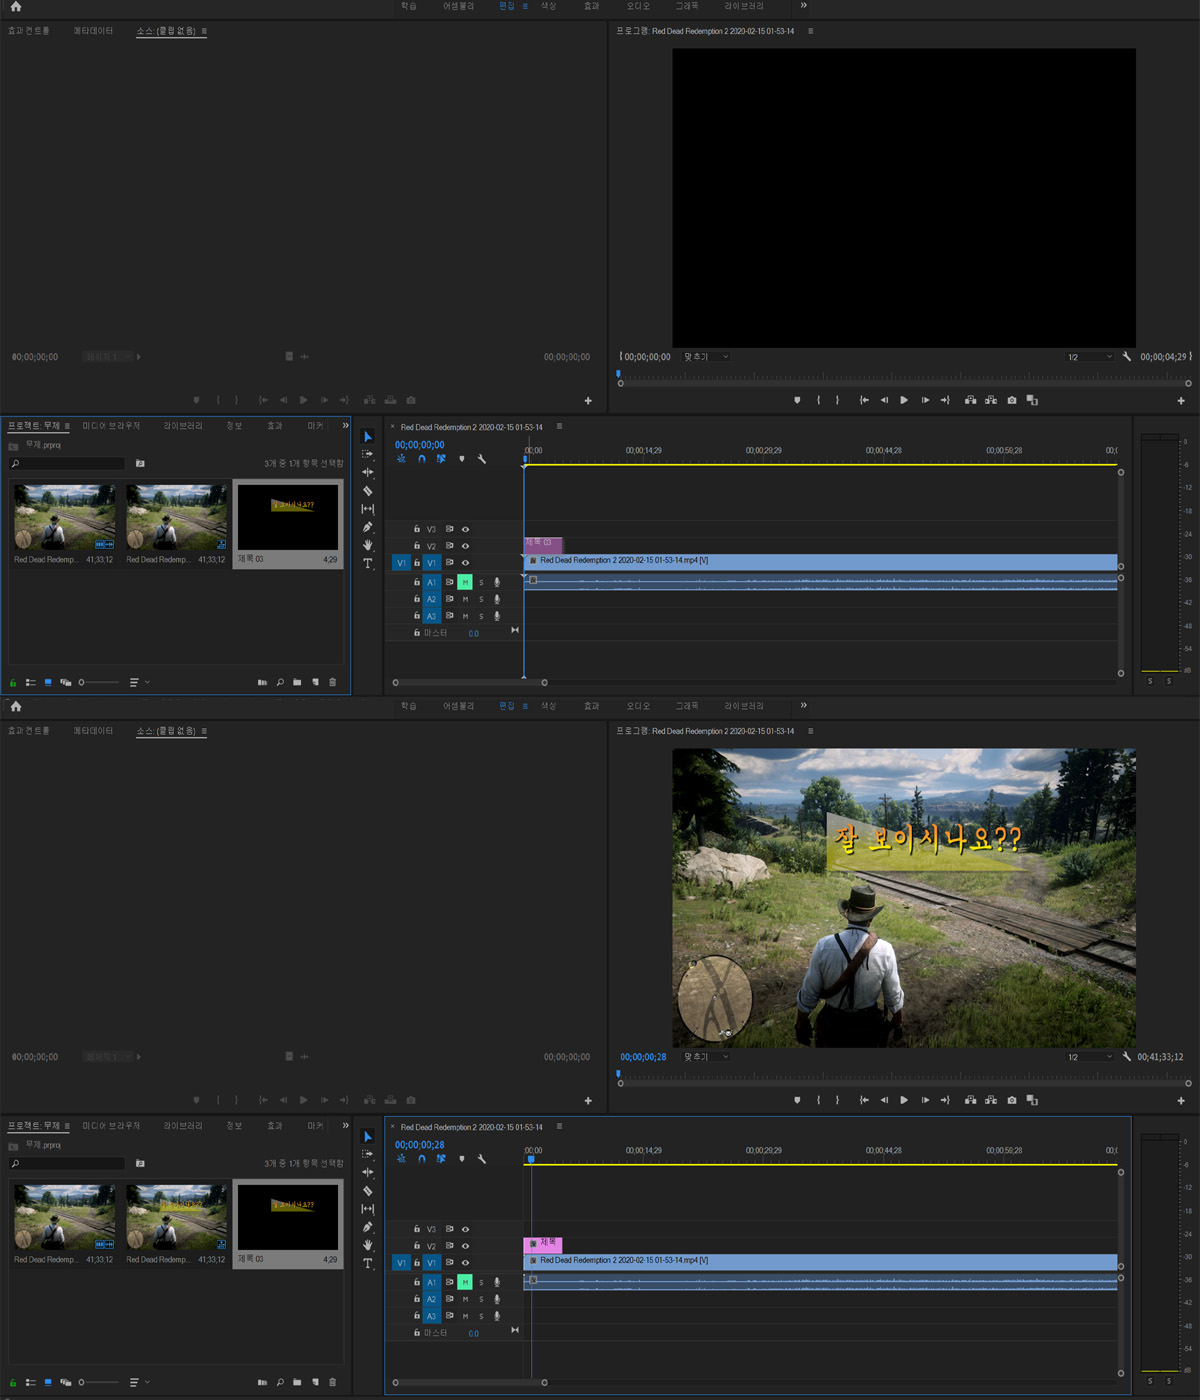Open sort icons dropdown in upper Project panel footer

(x=139, y=682)
